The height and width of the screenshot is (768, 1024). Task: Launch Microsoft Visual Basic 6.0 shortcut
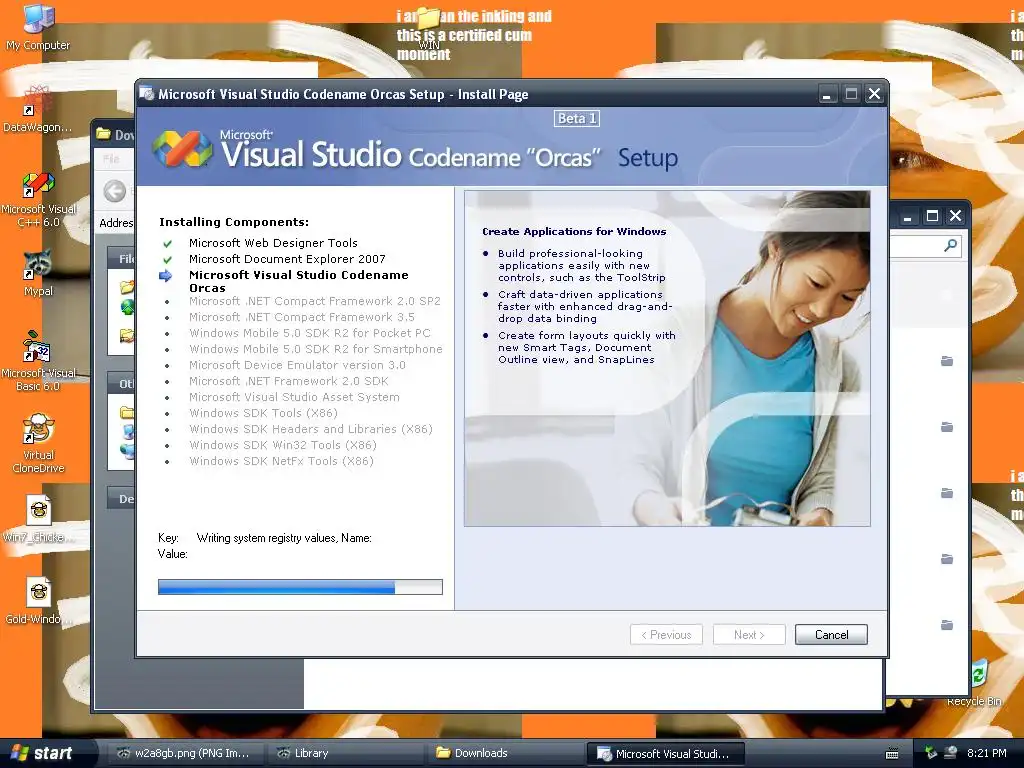pos(38,361)
